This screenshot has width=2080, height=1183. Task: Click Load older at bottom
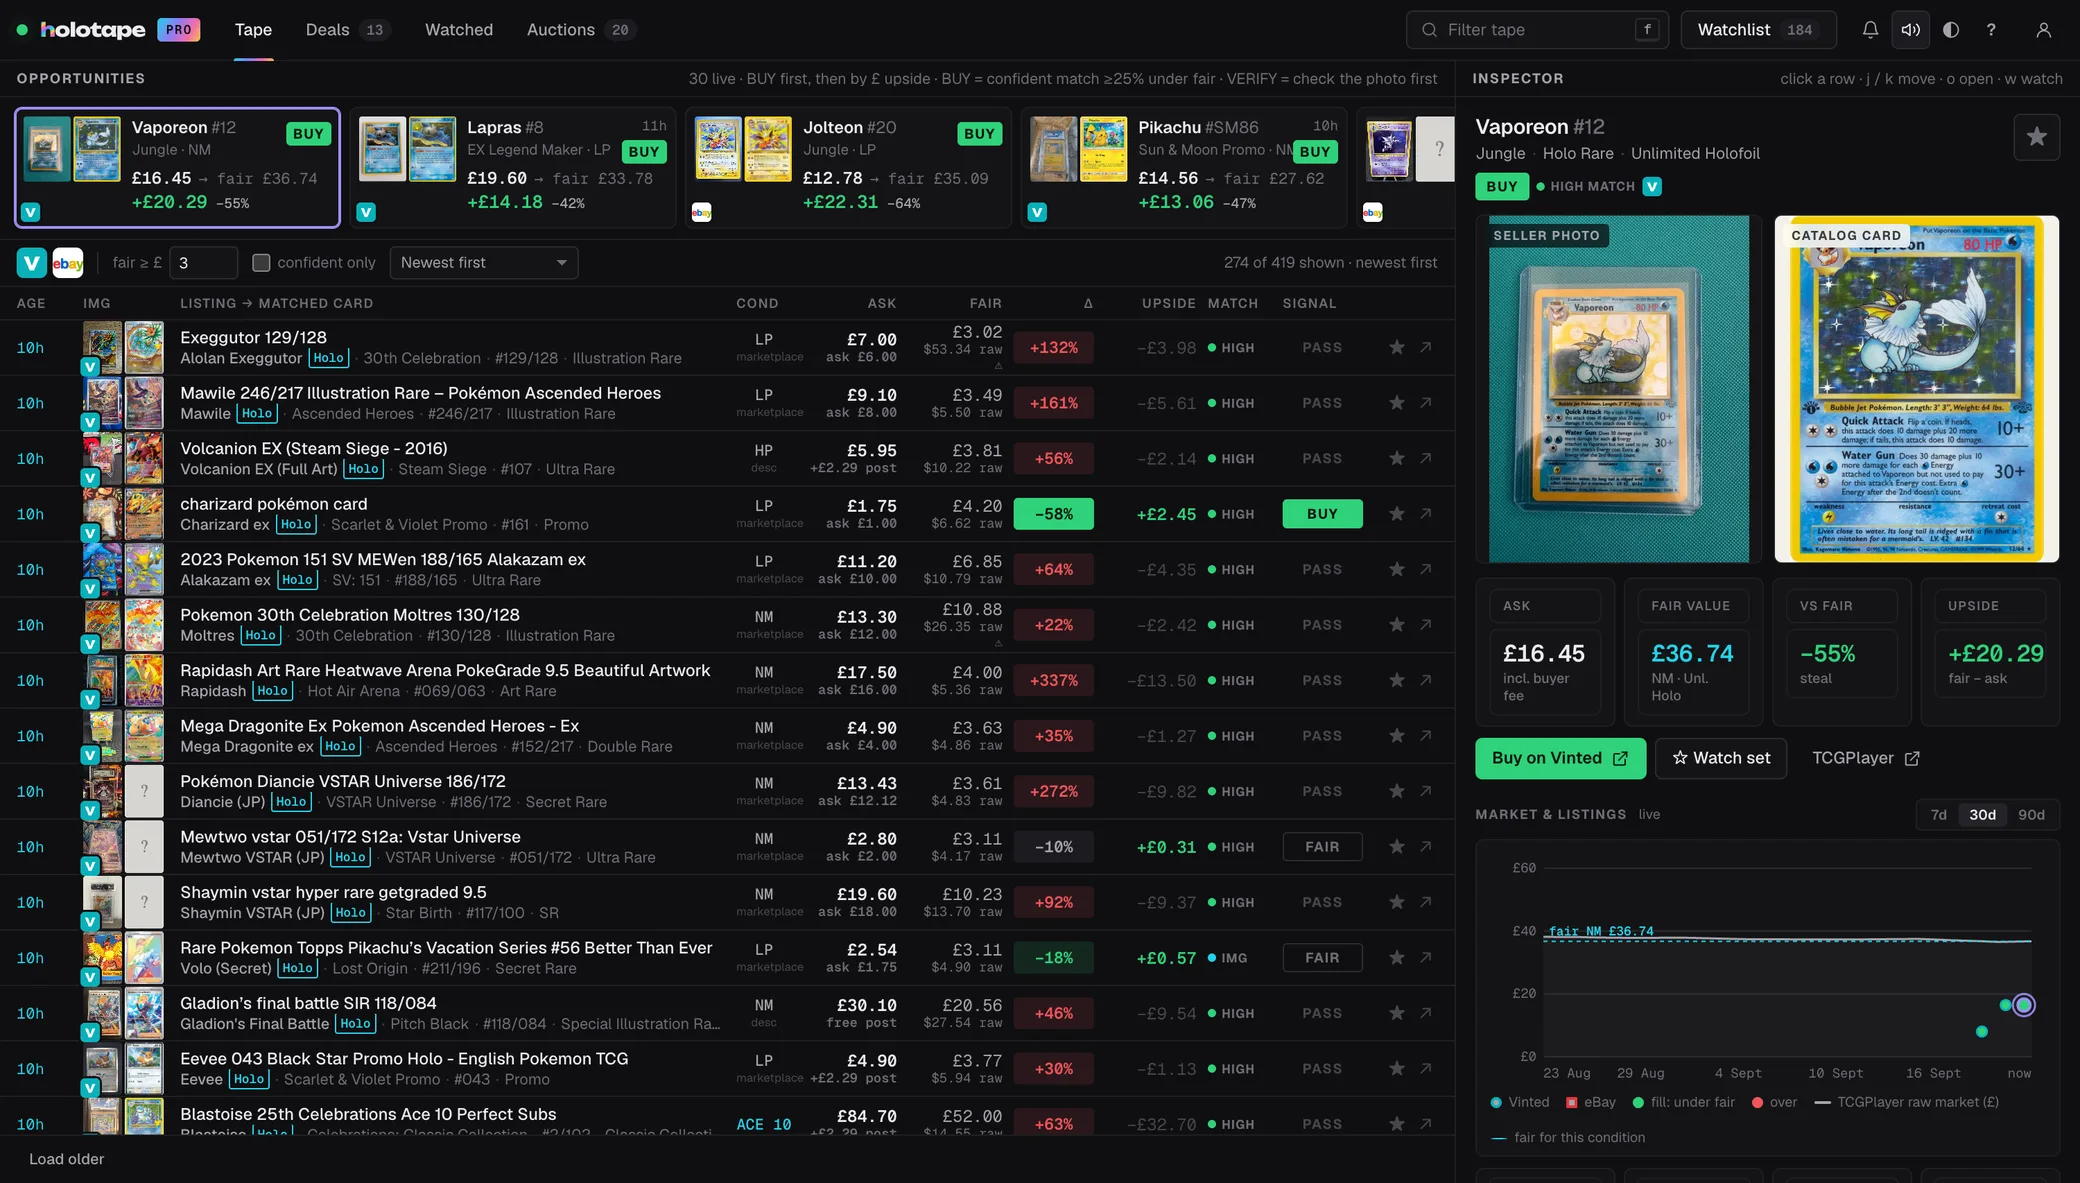tap(66, 1159)
